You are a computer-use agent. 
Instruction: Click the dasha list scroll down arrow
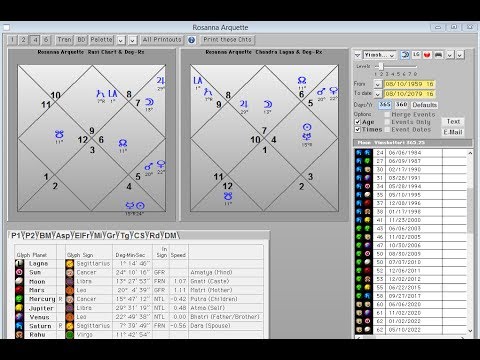(x=470, y=331)
